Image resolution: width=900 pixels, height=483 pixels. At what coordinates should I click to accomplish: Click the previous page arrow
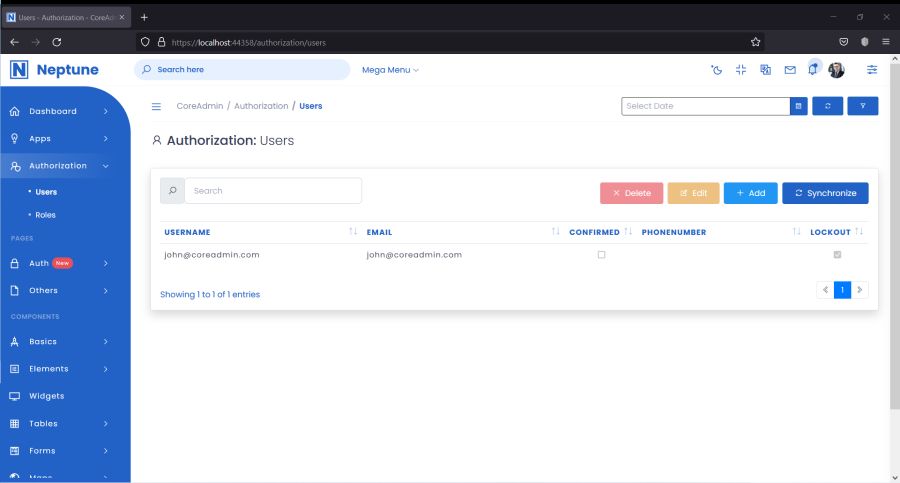tap(825, 290)
